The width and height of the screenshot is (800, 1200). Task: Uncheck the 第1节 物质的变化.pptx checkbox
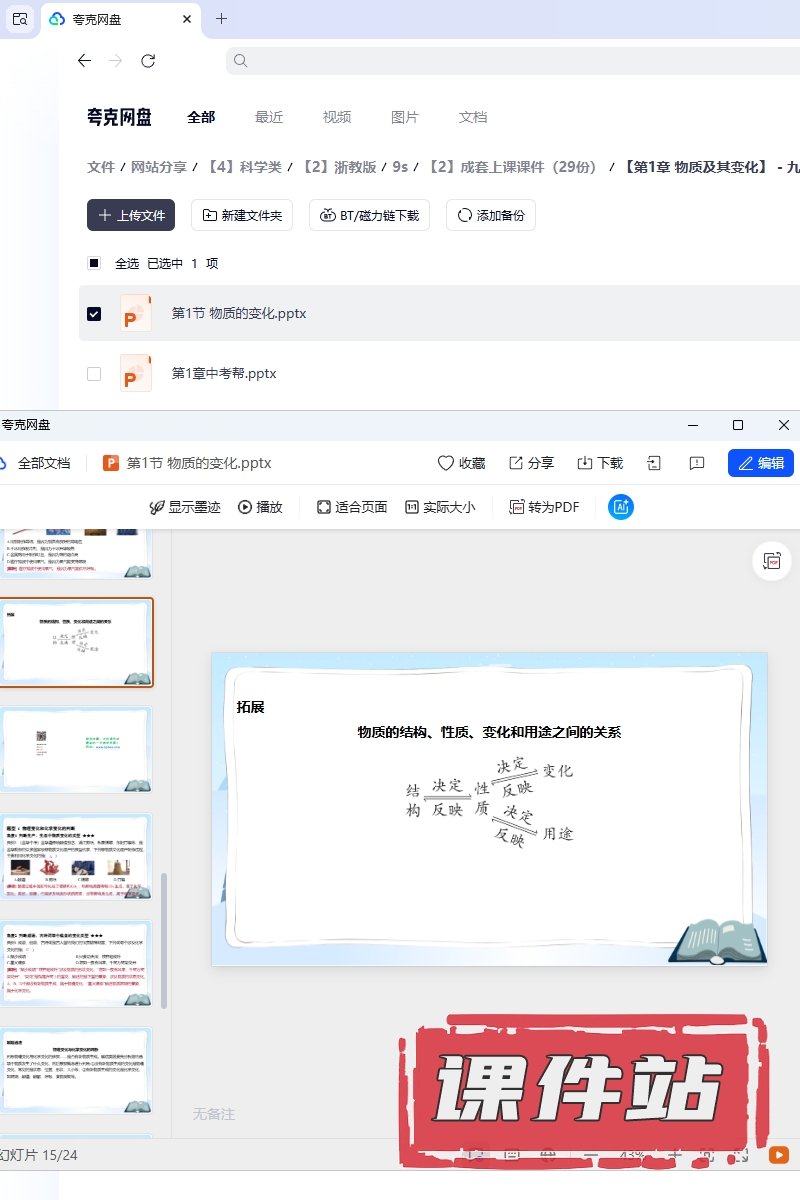click(94, 314)
